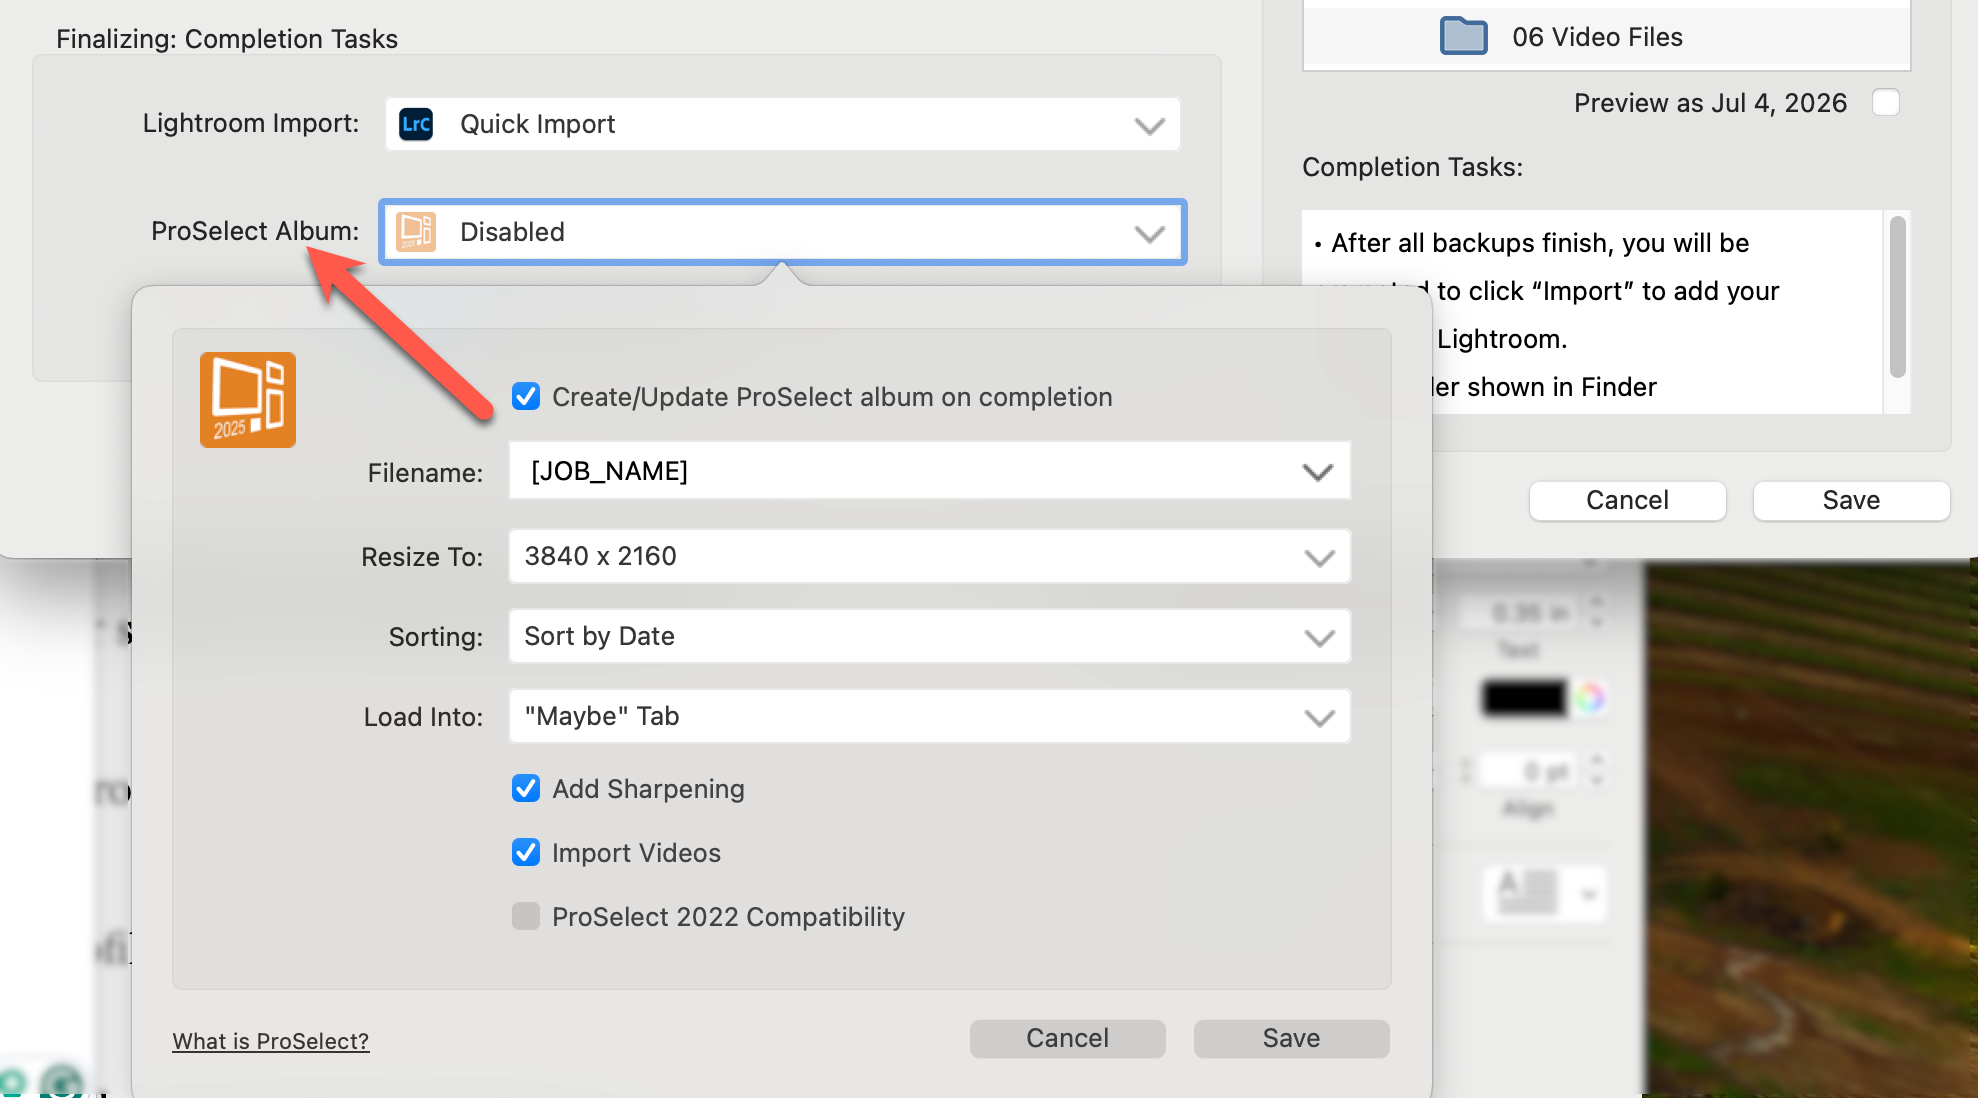Click the large ProSelect 2025 app icon
Screen dimensions: 1978x1098
[x=248, y=400]
